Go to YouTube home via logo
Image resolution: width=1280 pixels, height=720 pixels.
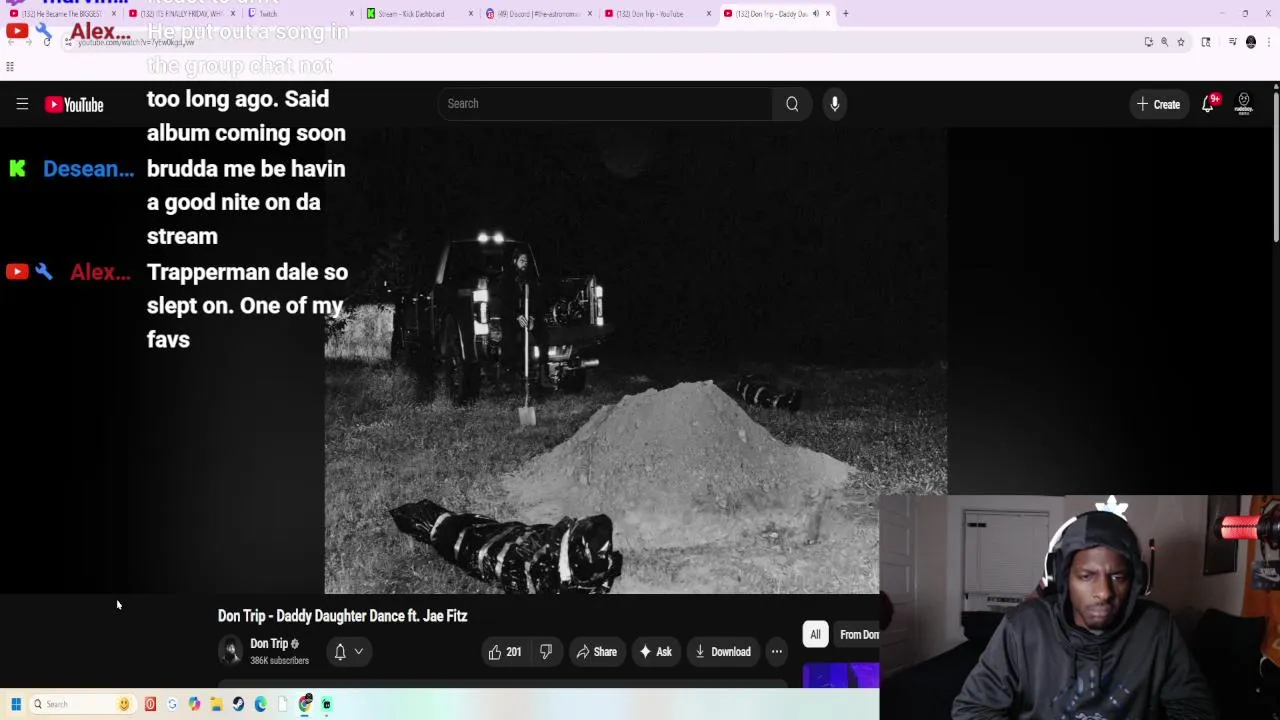point(74,104)
